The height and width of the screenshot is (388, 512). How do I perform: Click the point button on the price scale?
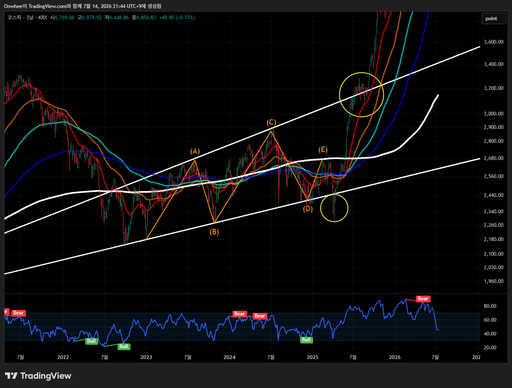494,18
